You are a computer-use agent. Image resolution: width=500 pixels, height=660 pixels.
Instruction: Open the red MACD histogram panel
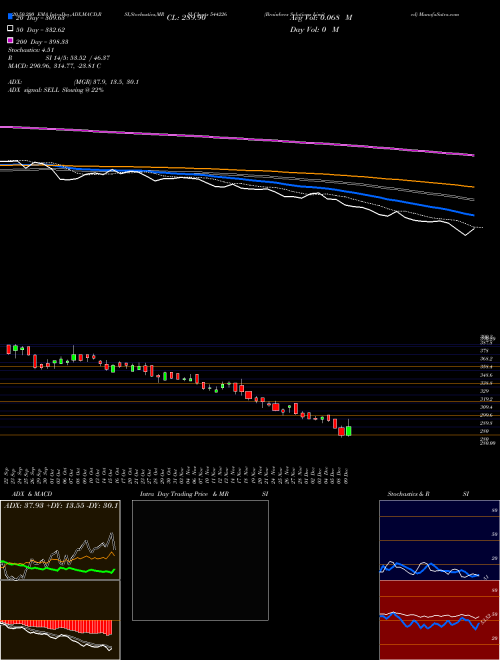pos(60,620)
